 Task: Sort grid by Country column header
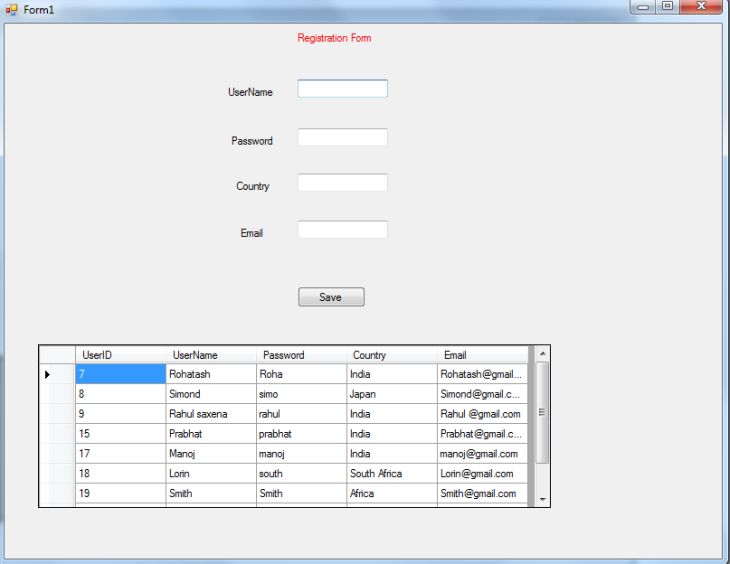point(392,355)
